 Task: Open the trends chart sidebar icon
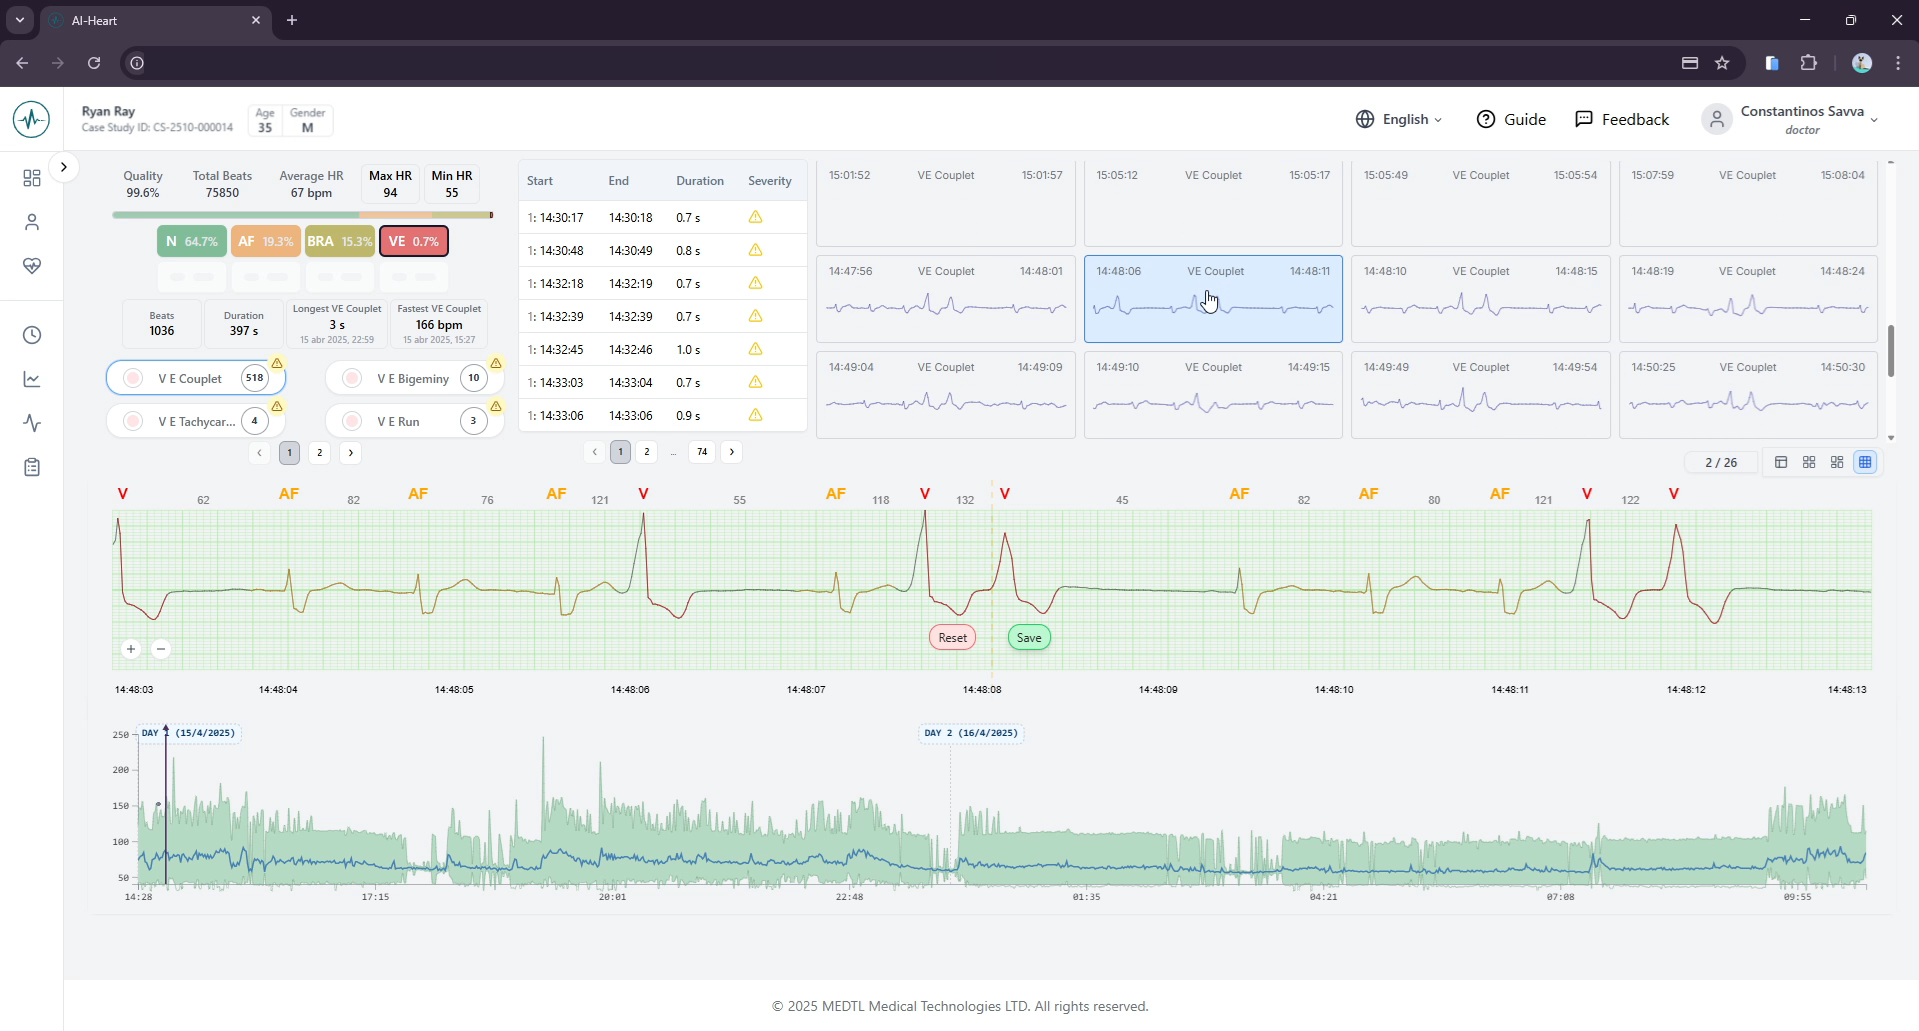(x=31, y=379)
